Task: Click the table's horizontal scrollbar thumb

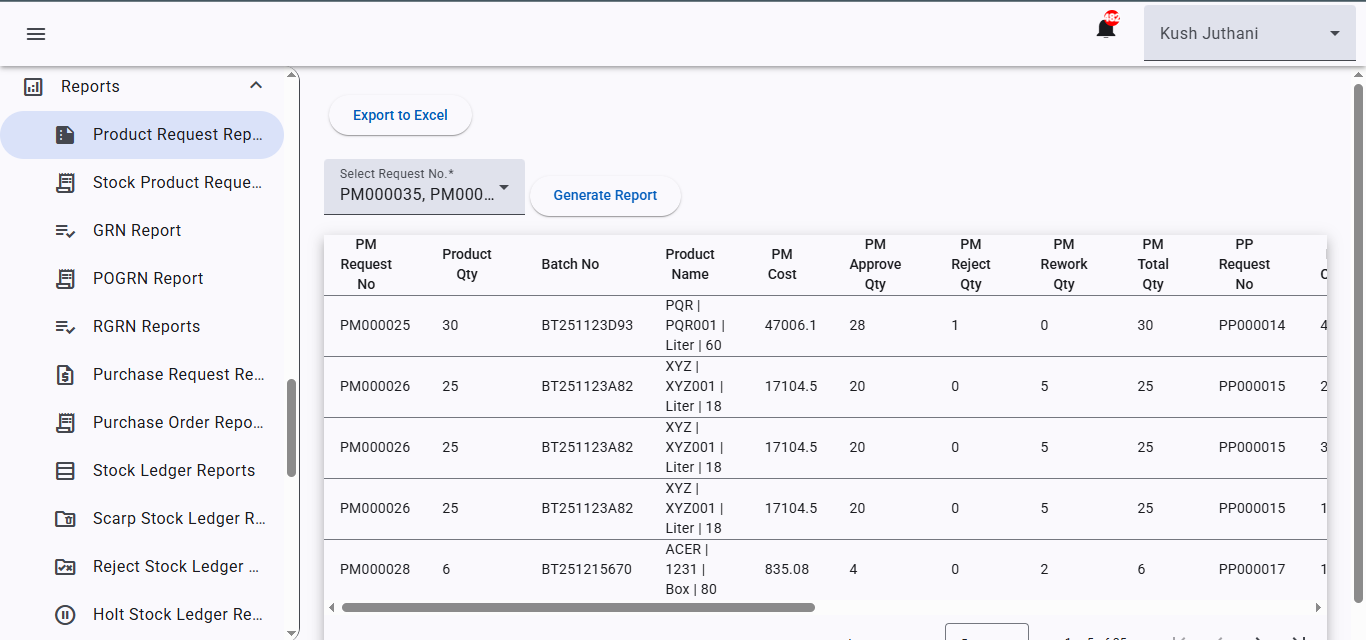Action: pos(578,607)
